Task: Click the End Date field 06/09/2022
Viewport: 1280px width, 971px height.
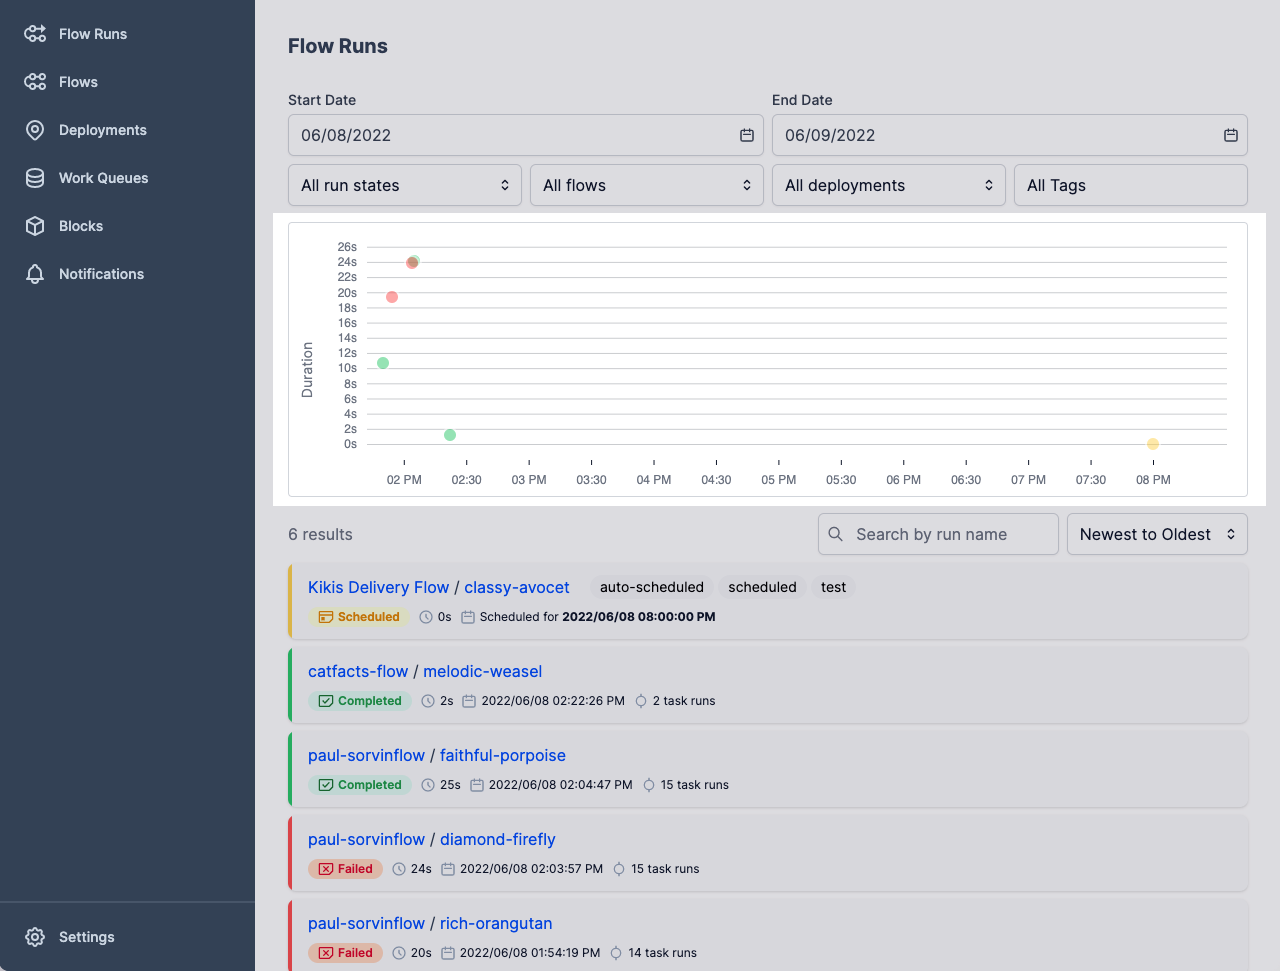Action: click(x=1010, y=135)
